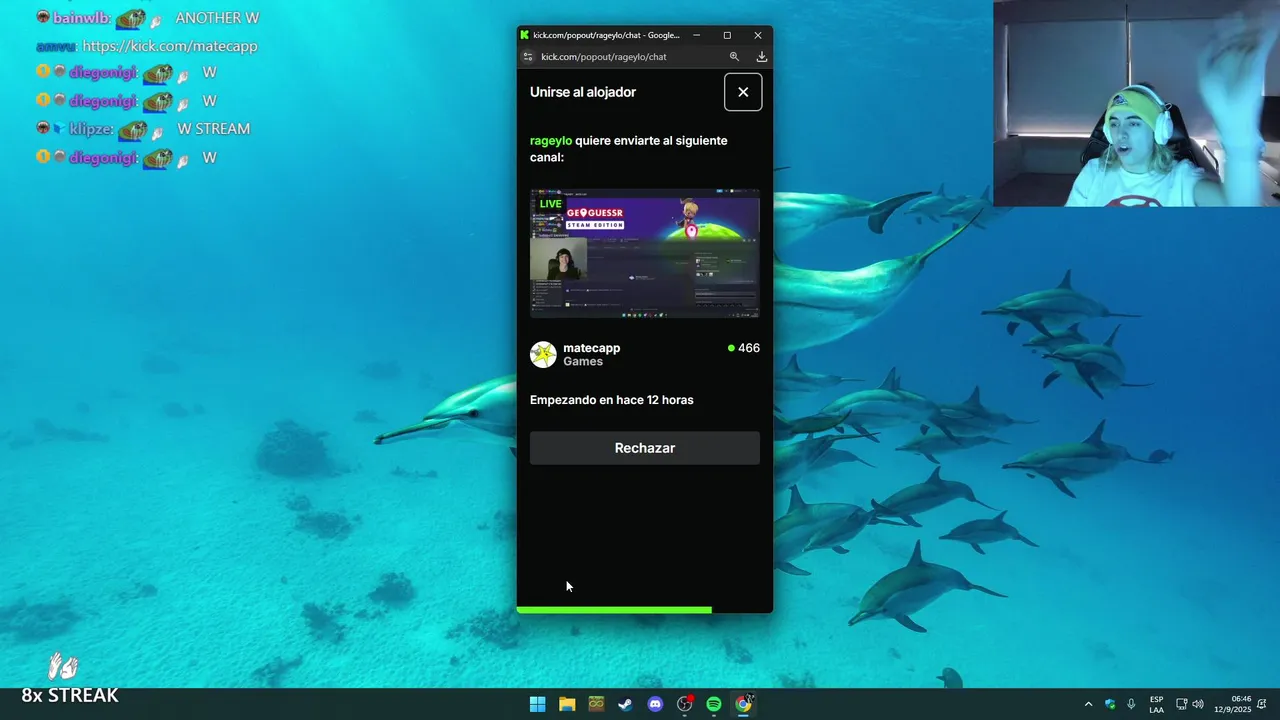Click the microphone icon in system tray
This screenshot has height=720, width=1280.
click(1131, 704)
